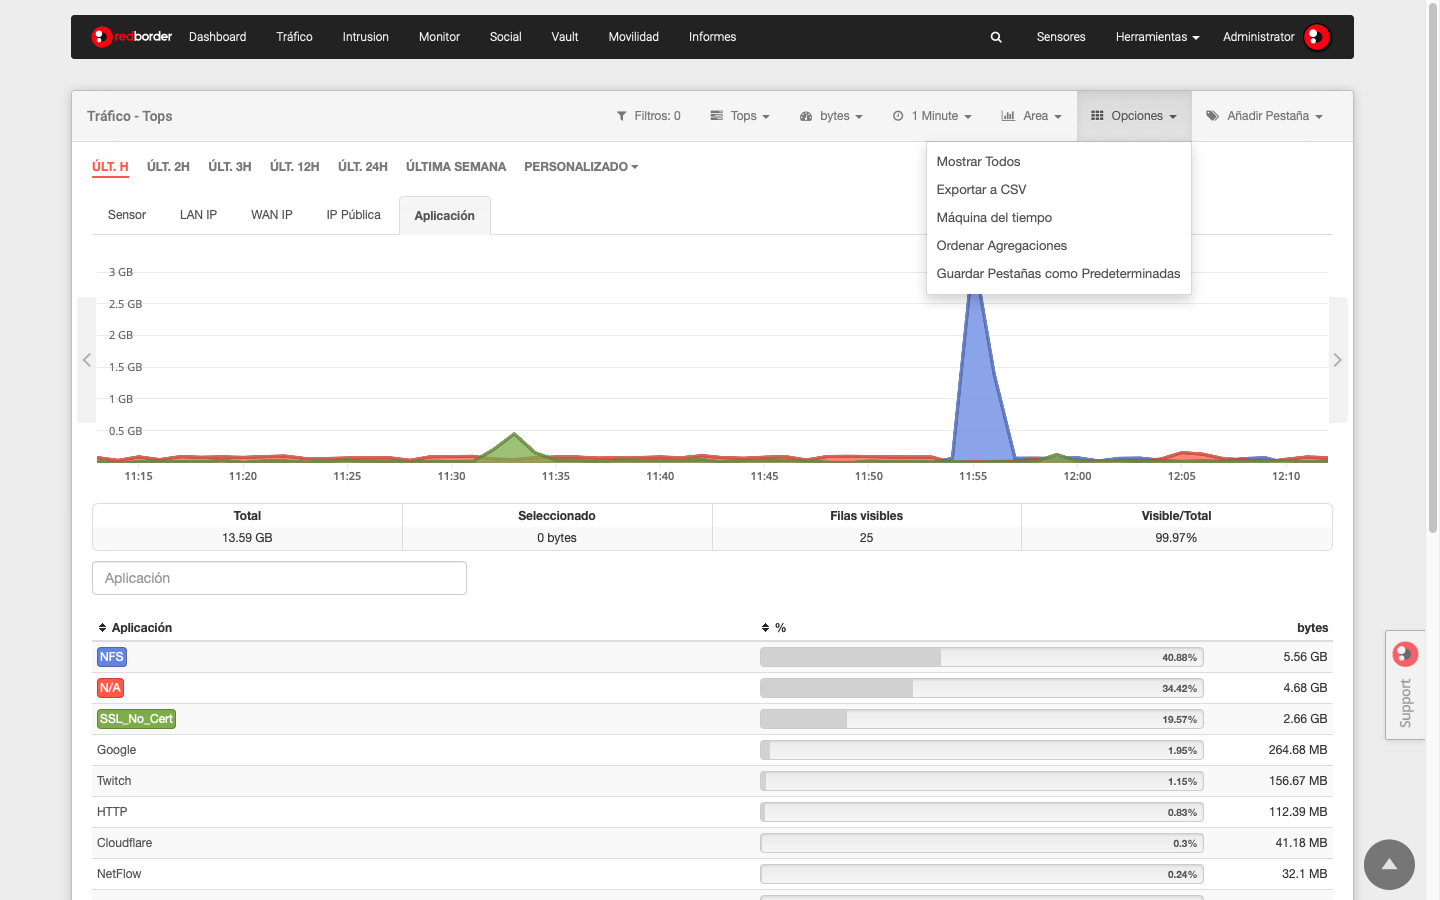Viewport: 1440px width, 900px height.
Task: Click the HTTP application row
Action: [712, 812]
